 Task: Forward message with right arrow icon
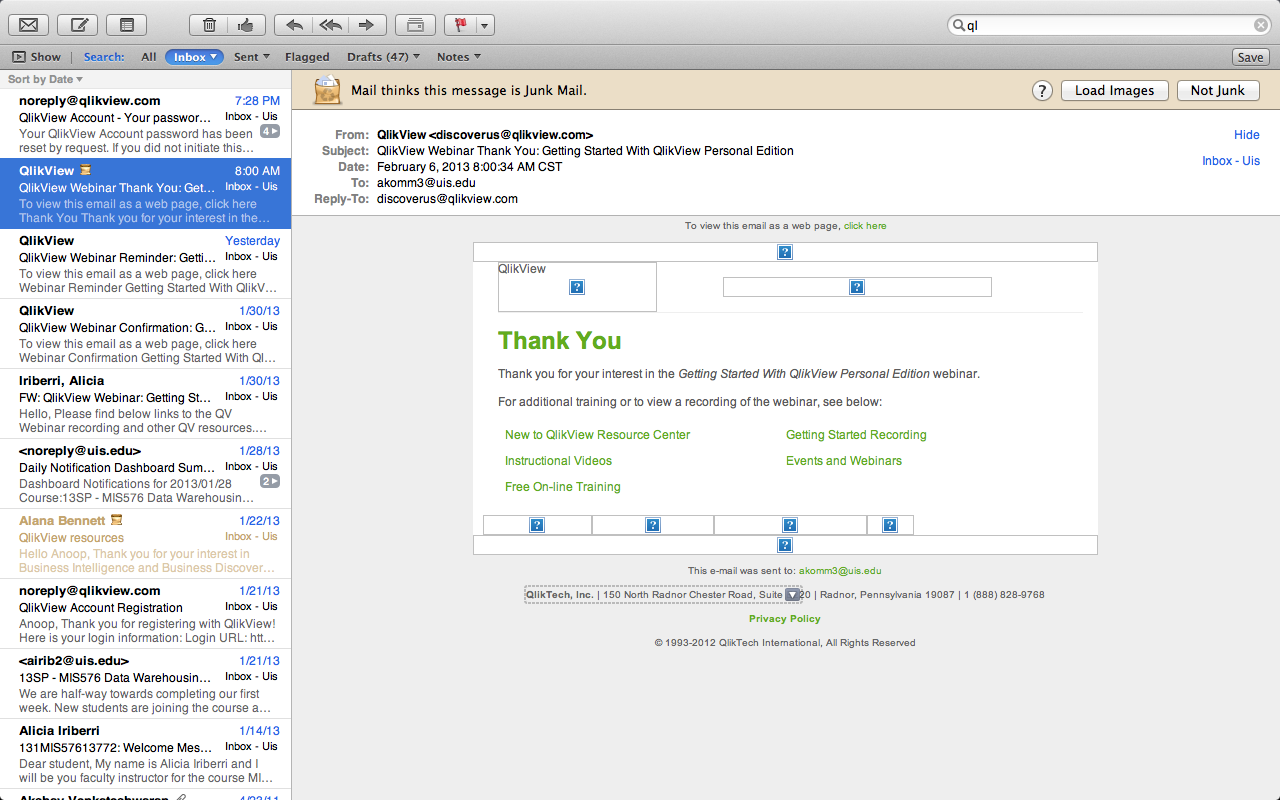(x=367, y=25)
